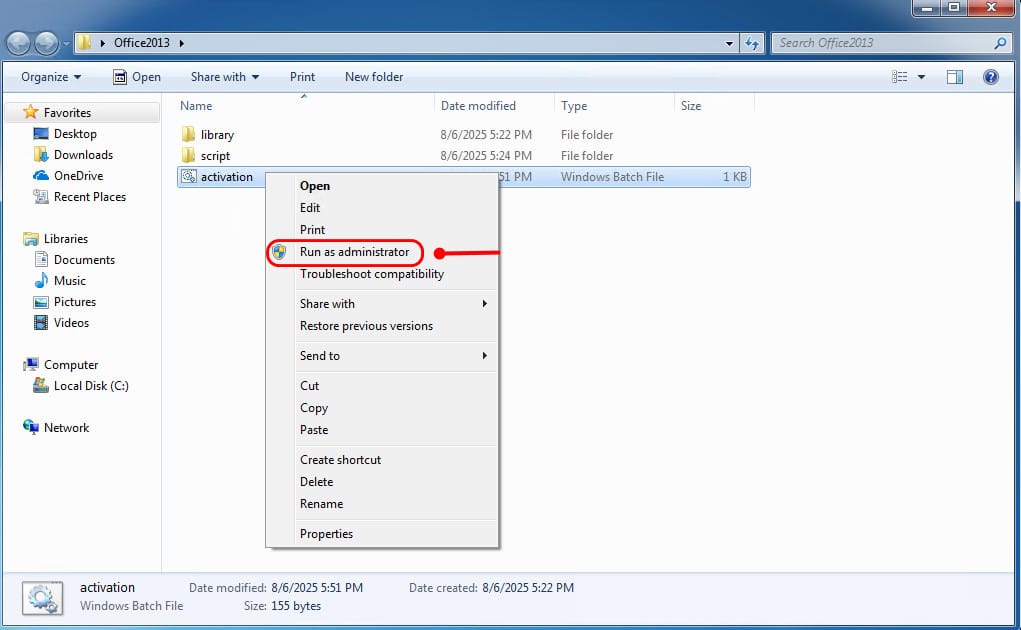This screenshot has height=630, width=1021.
Task: Click the Local Disk (C:) label
Action: coord(91,385)
